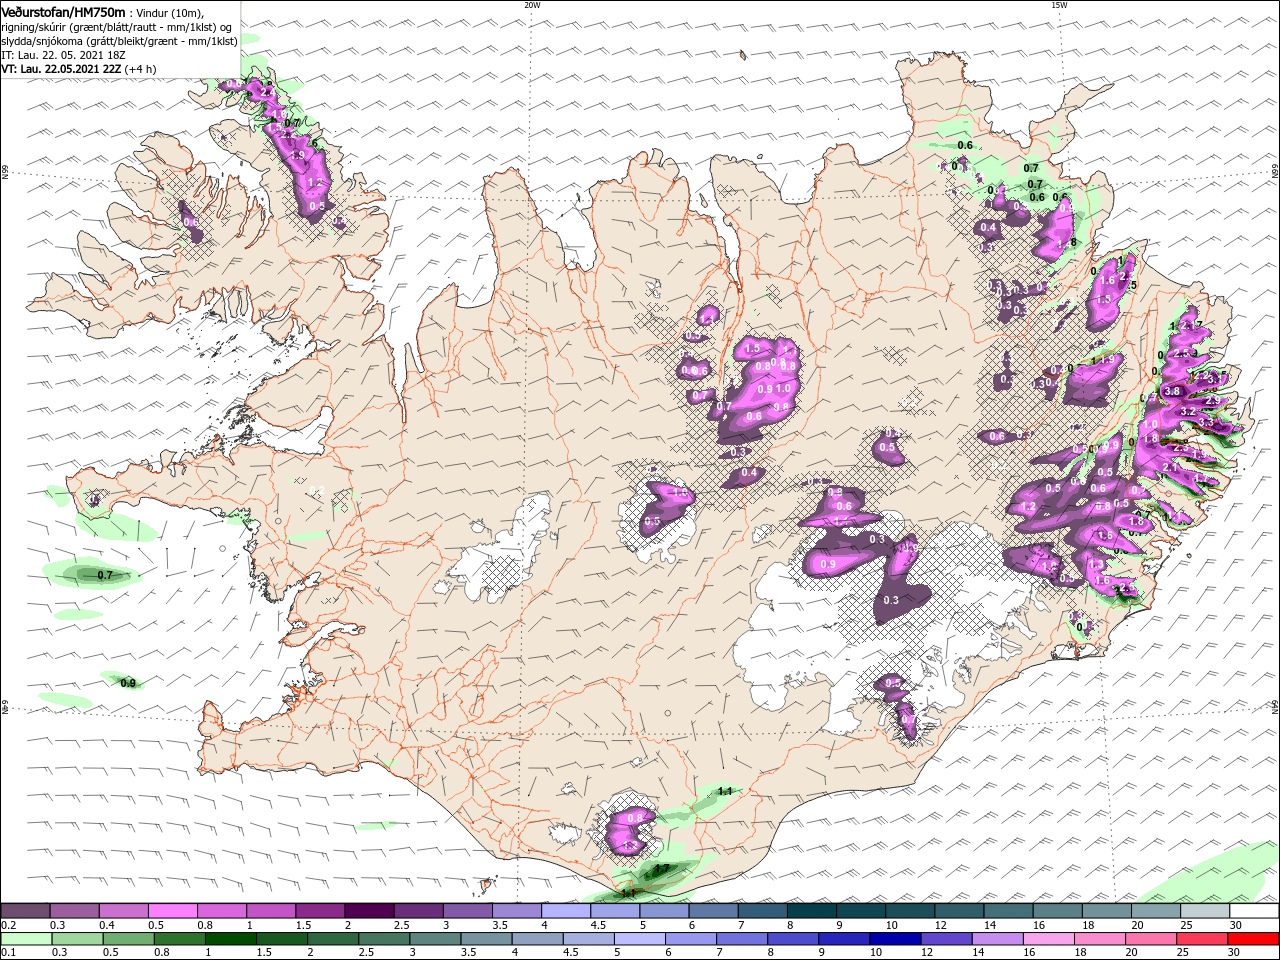Click the 0.1 label on the rain scale
Image resolution: width=1280 pixels, height=960 pixels.
[x=7, y=954]
